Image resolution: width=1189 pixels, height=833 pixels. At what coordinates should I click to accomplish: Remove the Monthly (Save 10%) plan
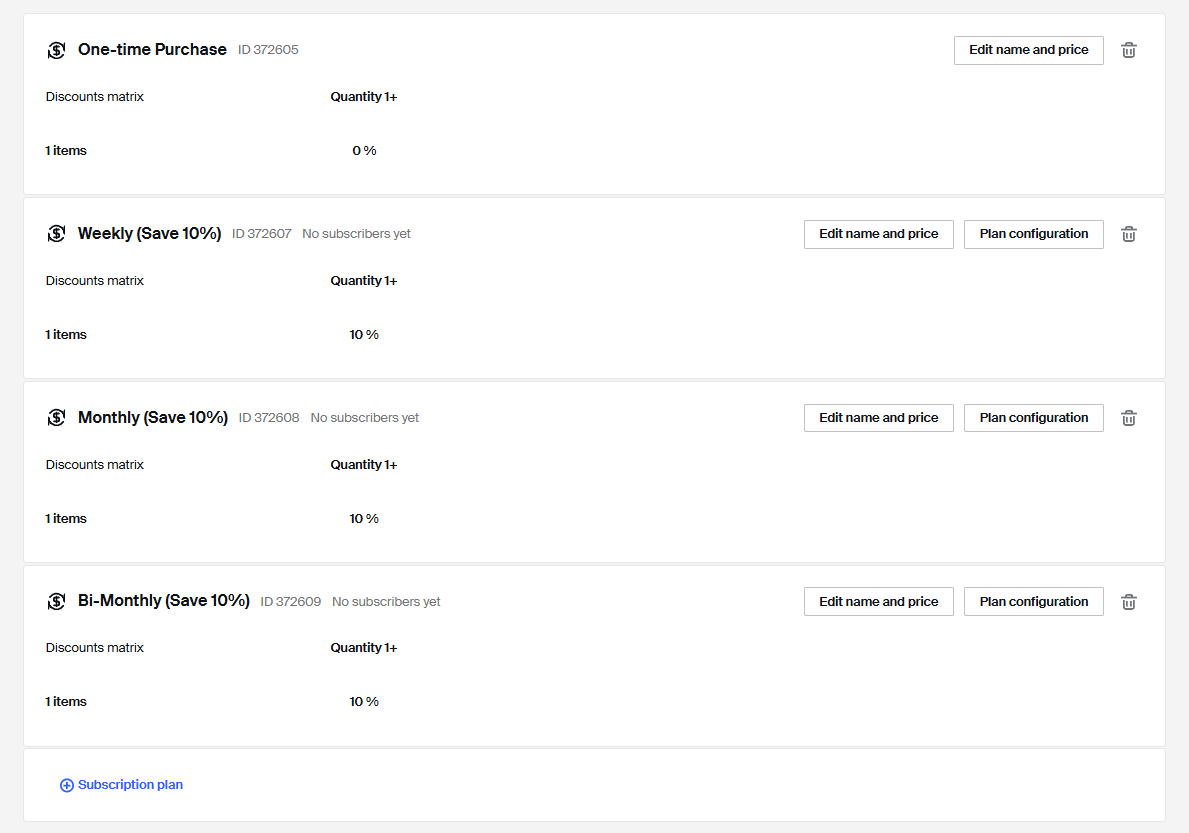(x=1129, y=418)
